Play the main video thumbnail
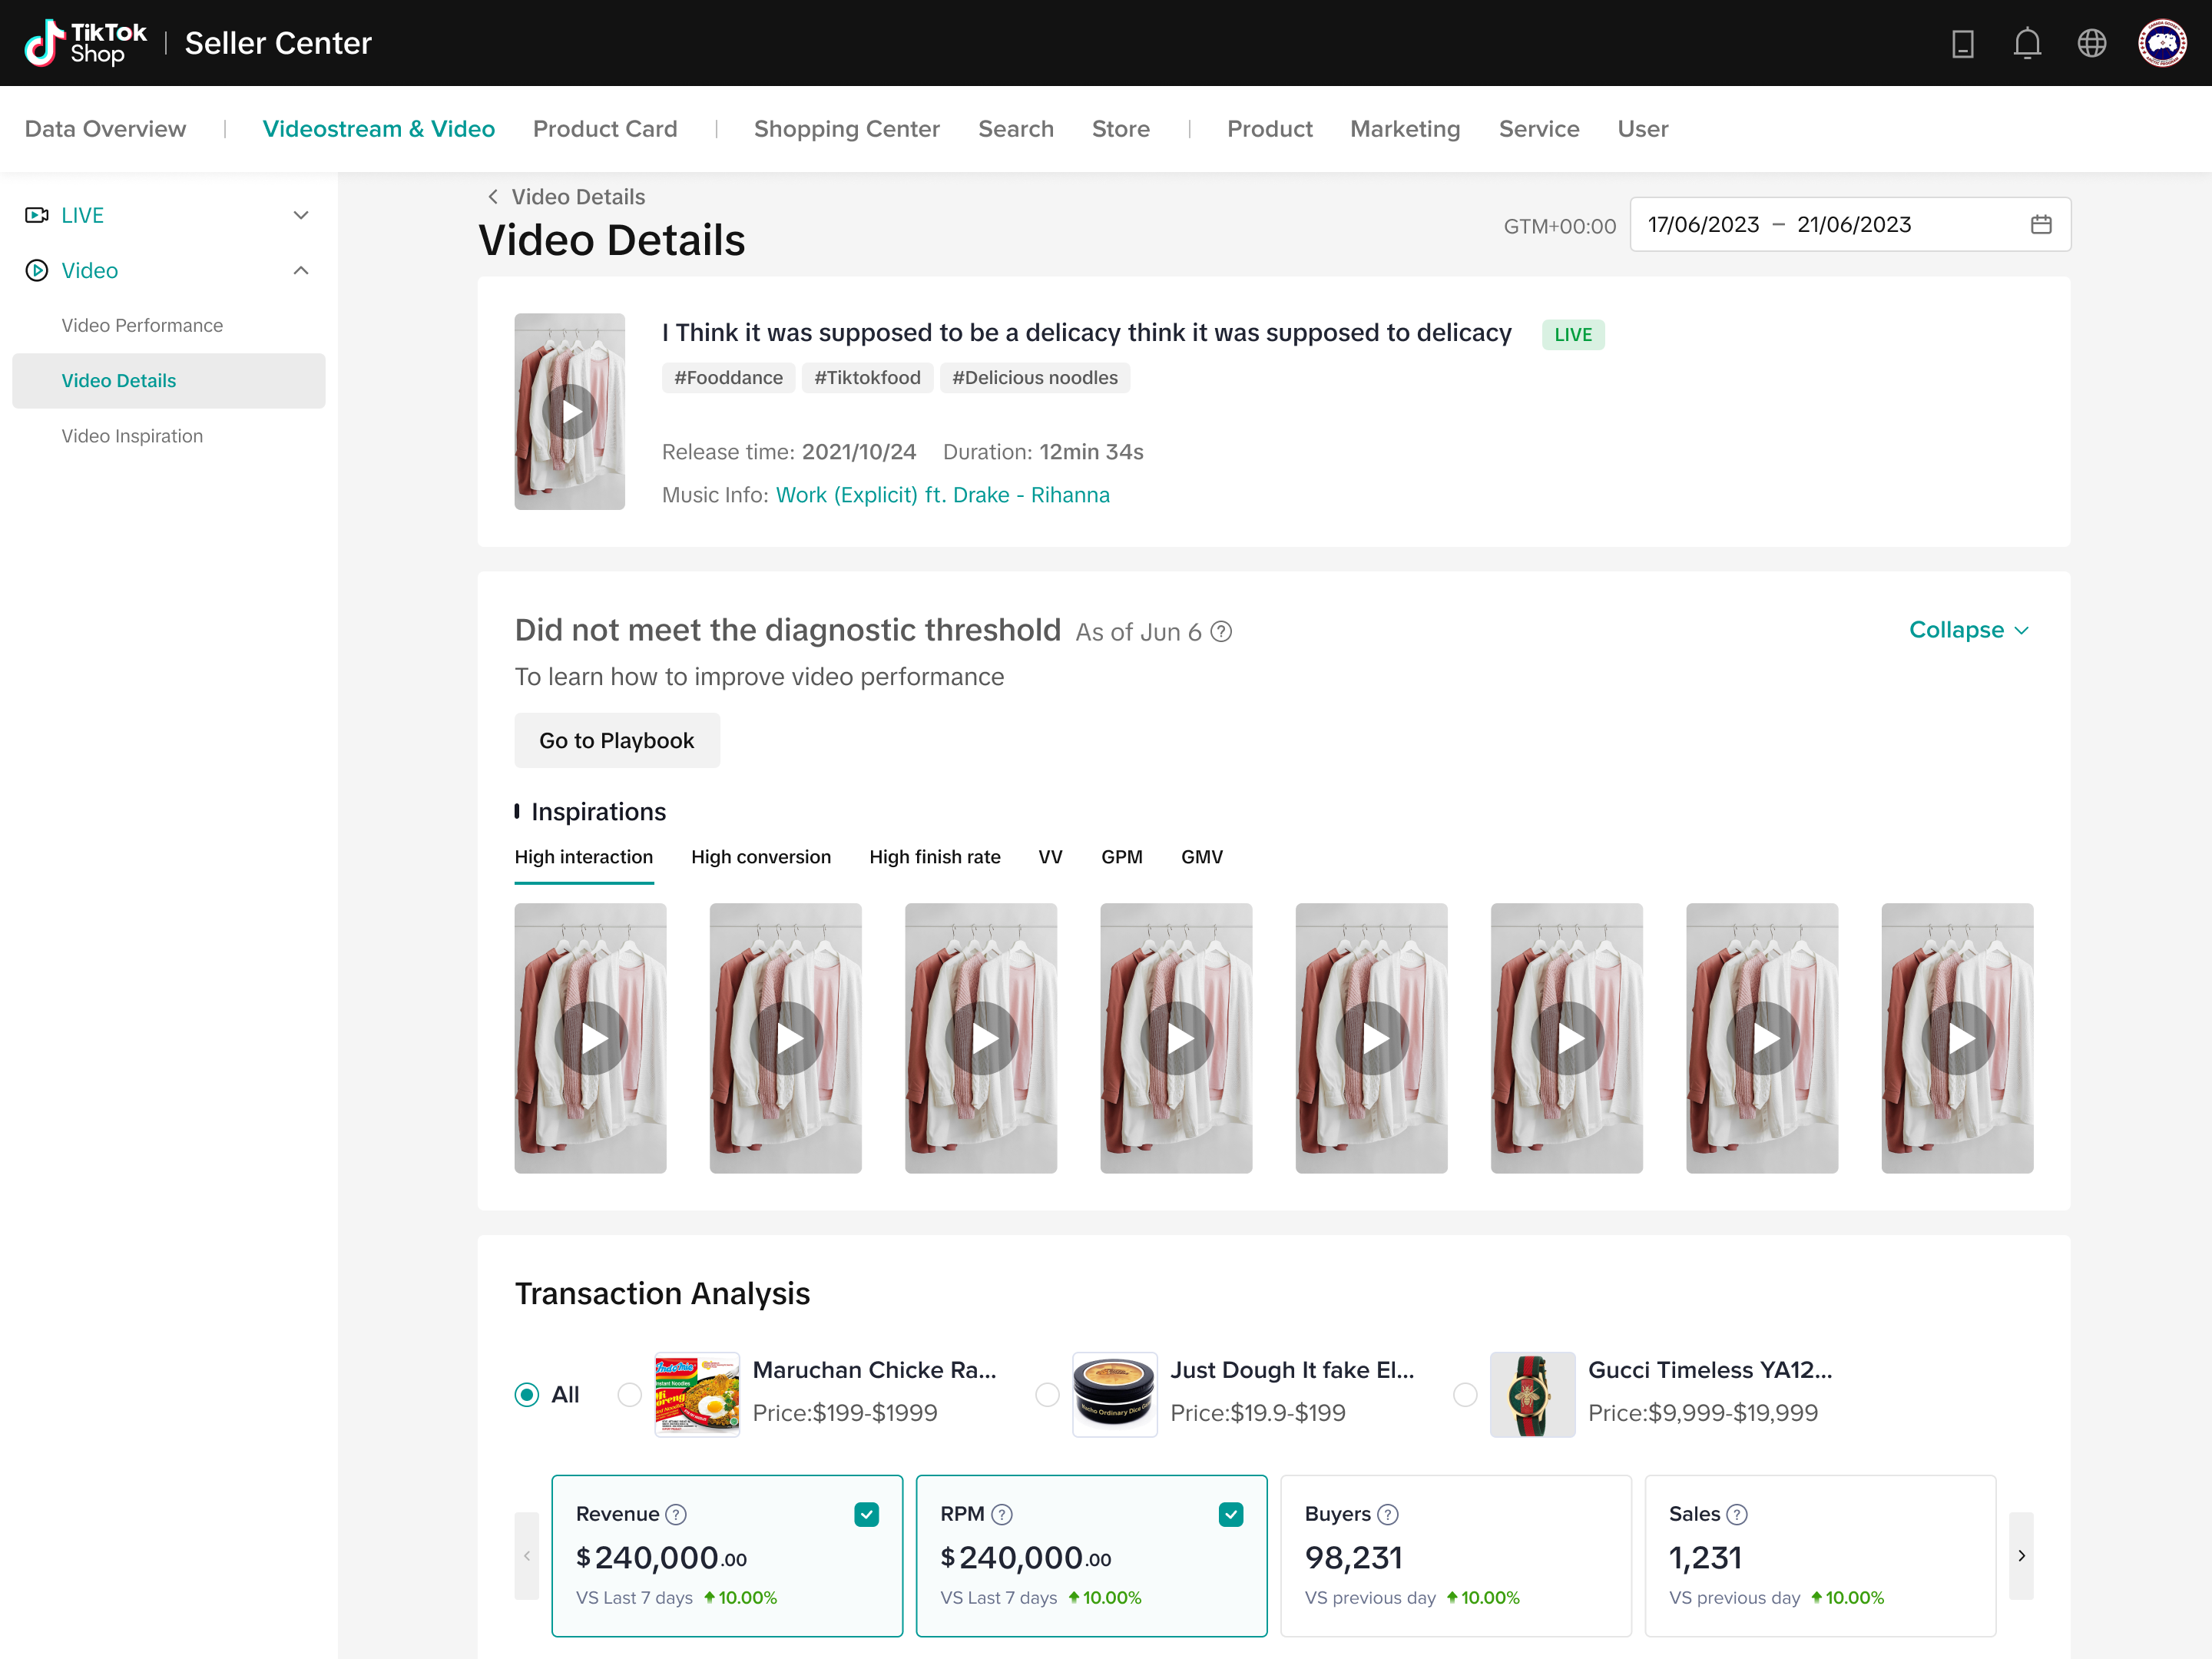Image resolution: width=2212 pixels, height=1659 pixels. (x=569, y=411)
